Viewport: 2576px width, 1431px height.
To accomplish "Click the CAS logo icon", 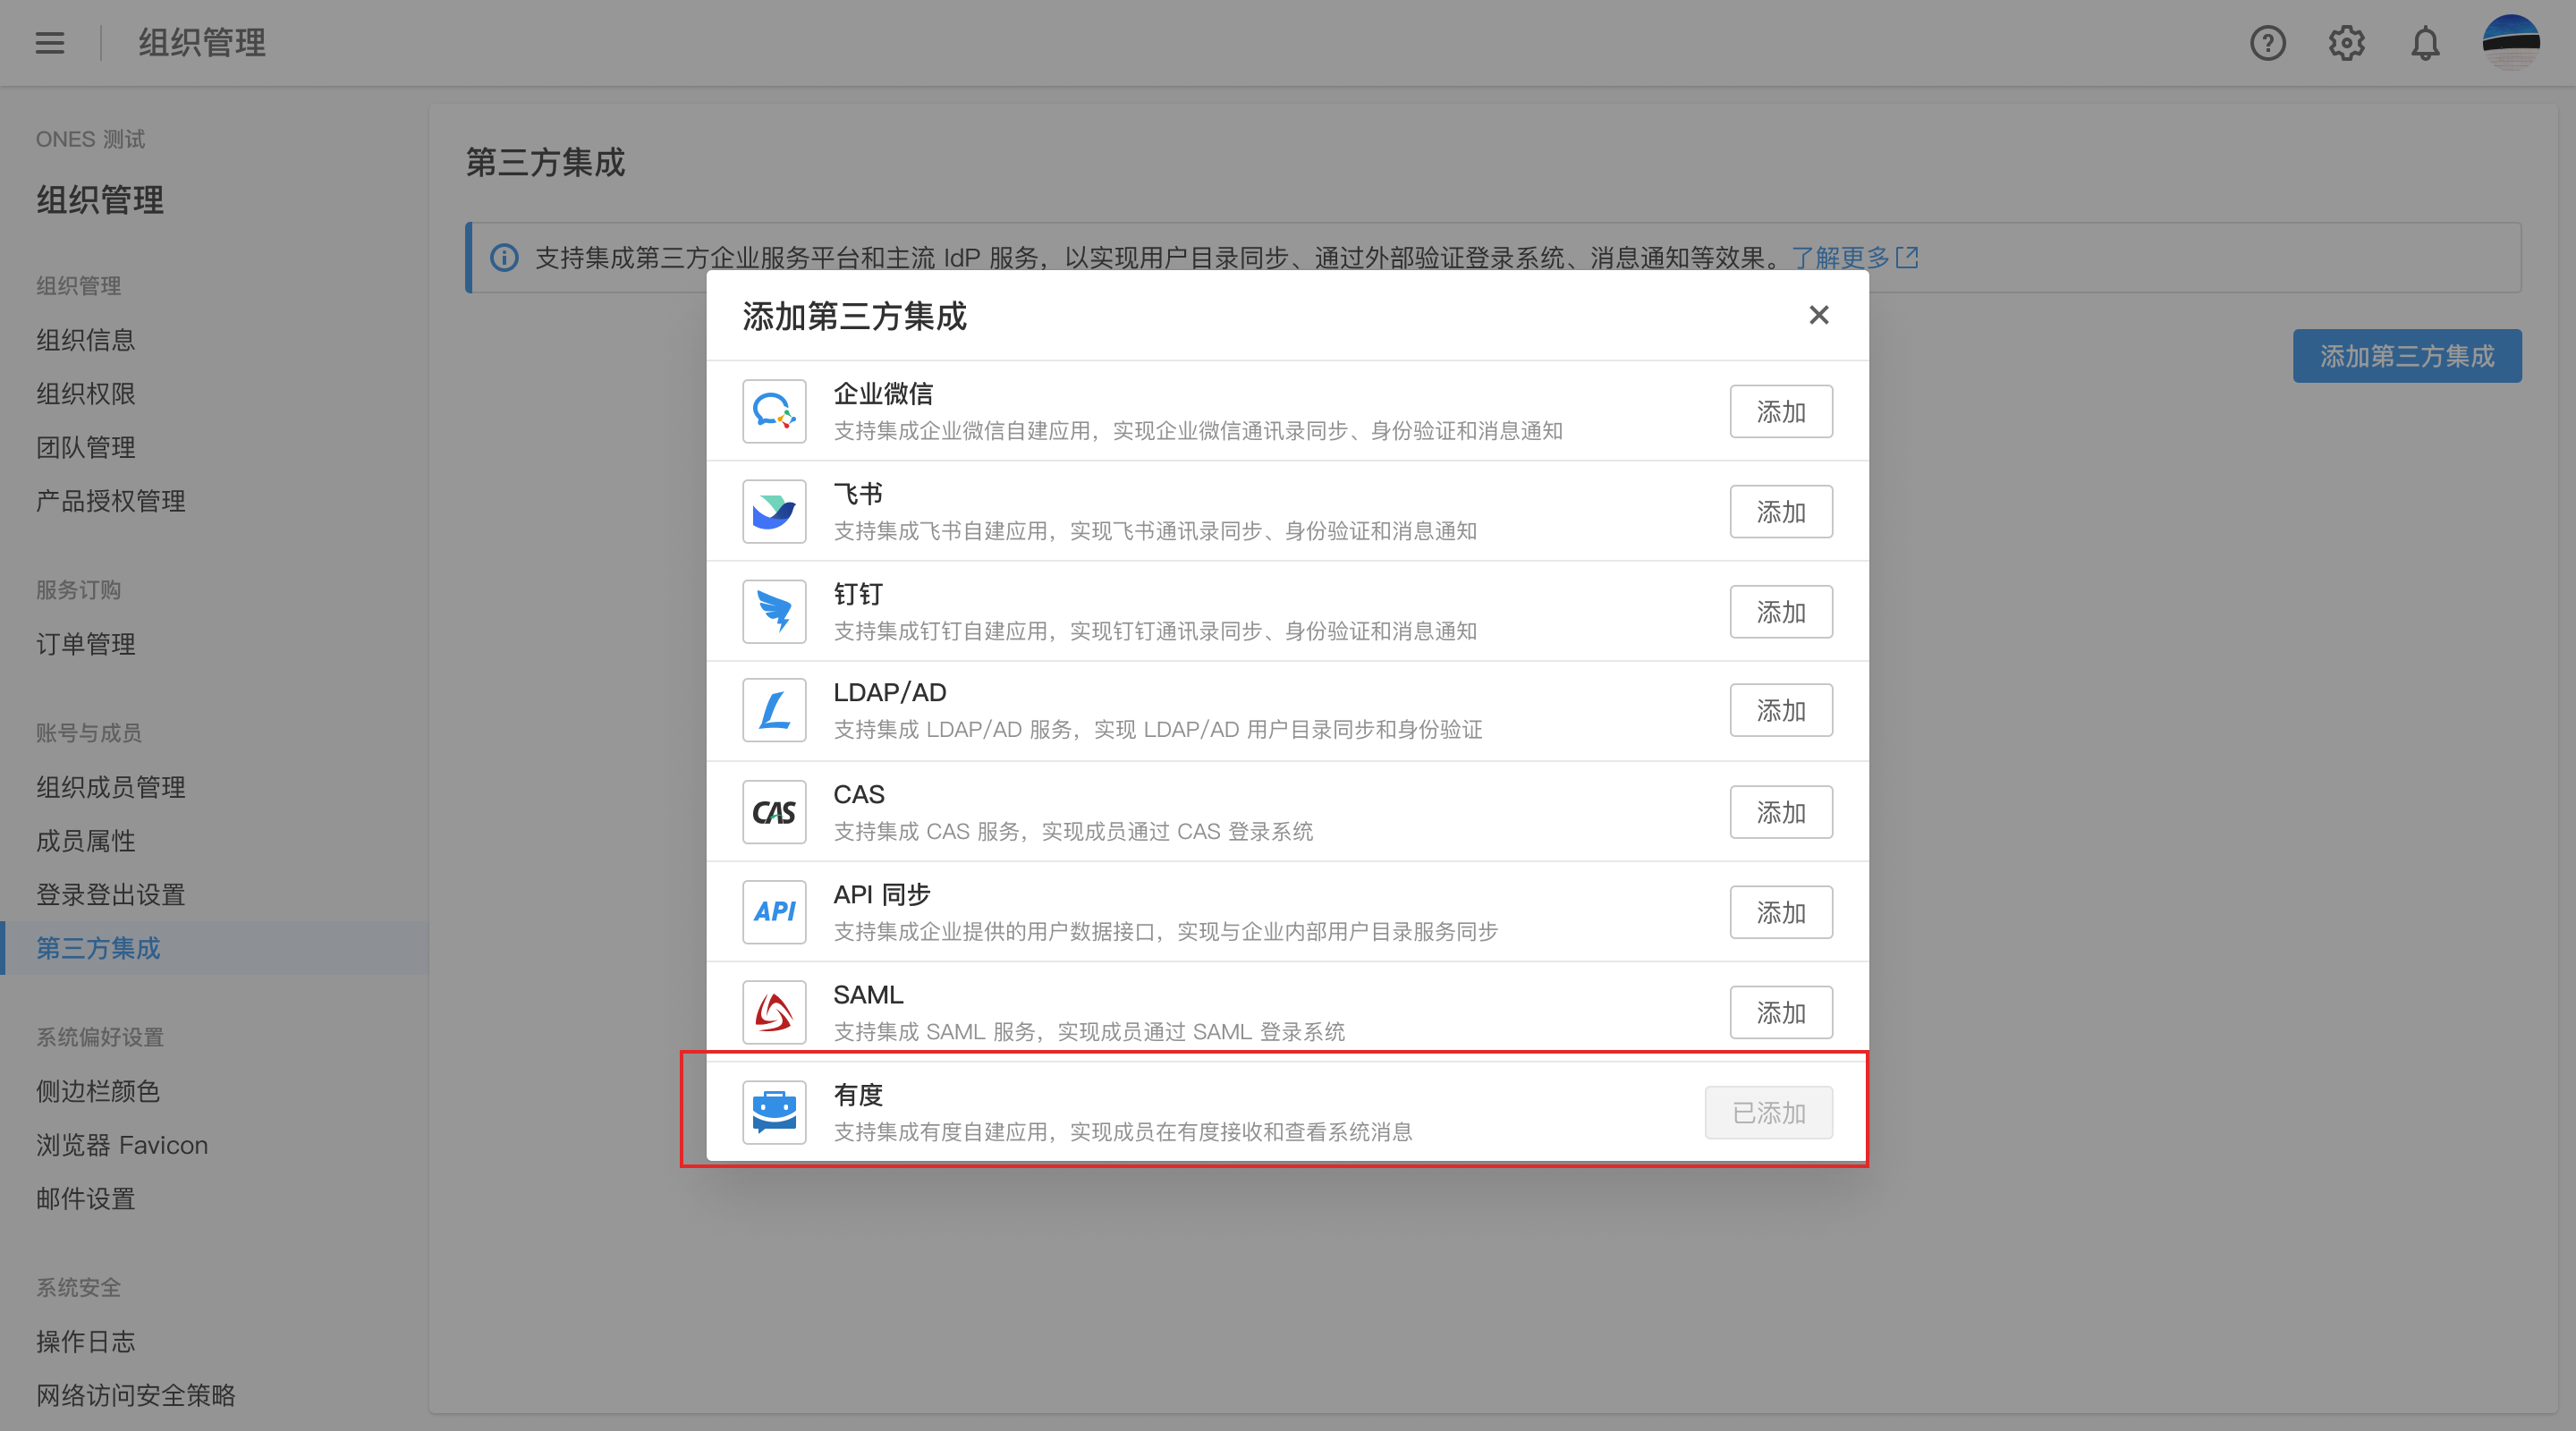I will pyautogui.click(x=774, y=812).
